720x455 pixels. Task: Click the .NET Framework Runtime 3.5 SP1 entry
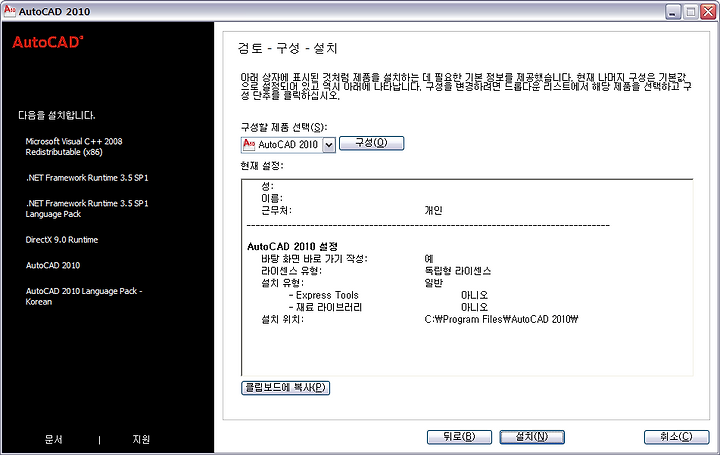click(87, 178)
